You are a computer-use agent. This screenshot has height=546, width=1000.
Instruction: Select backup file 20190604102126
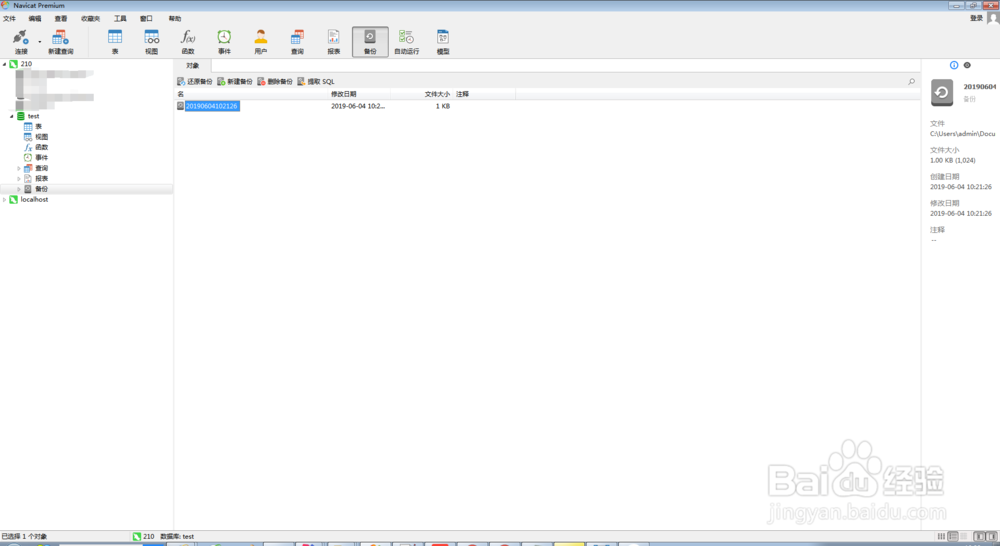coord(212,106)
